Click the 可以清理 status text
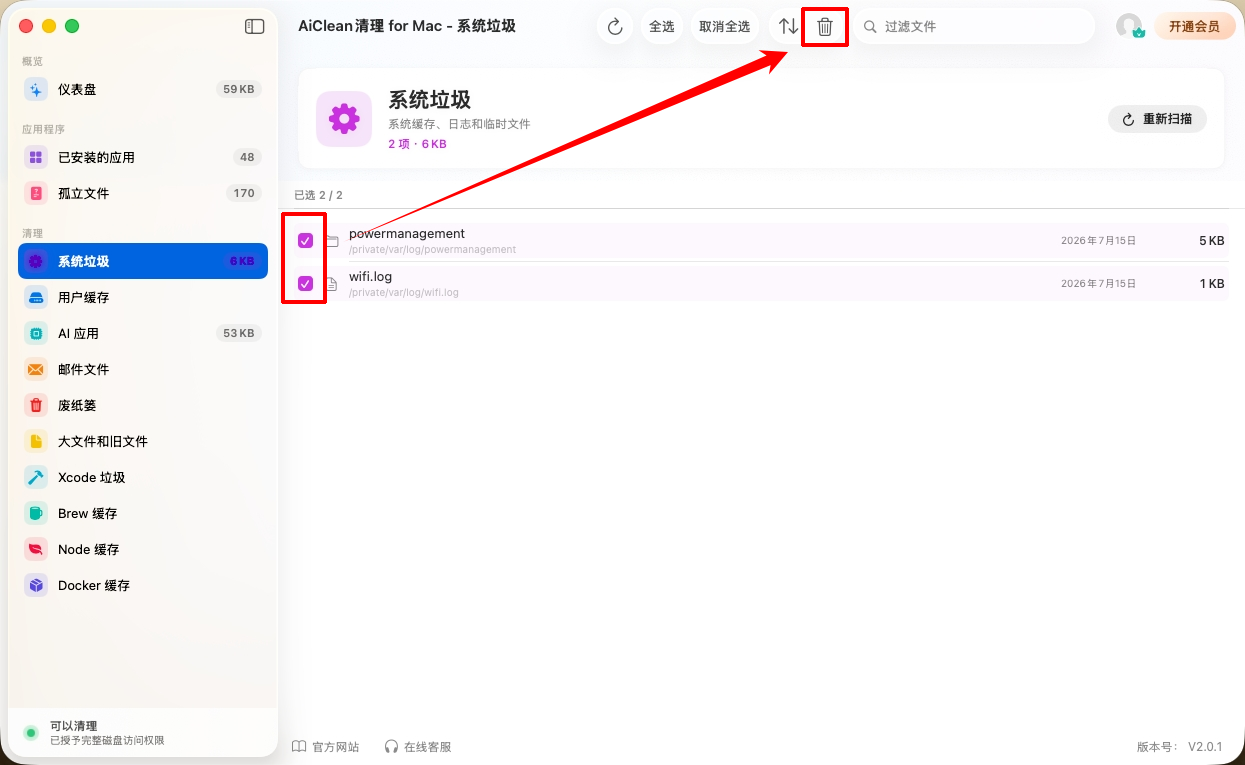Image resolution: width=1245 pixels, height=765 pixels. pyautogui.click(x=74, y=726)
